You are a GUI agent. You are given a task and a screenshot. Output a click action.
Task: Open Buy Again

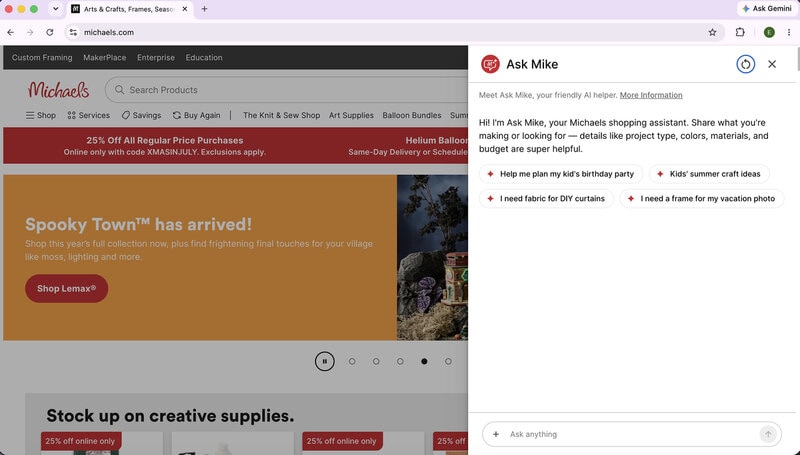click(196, 115)
